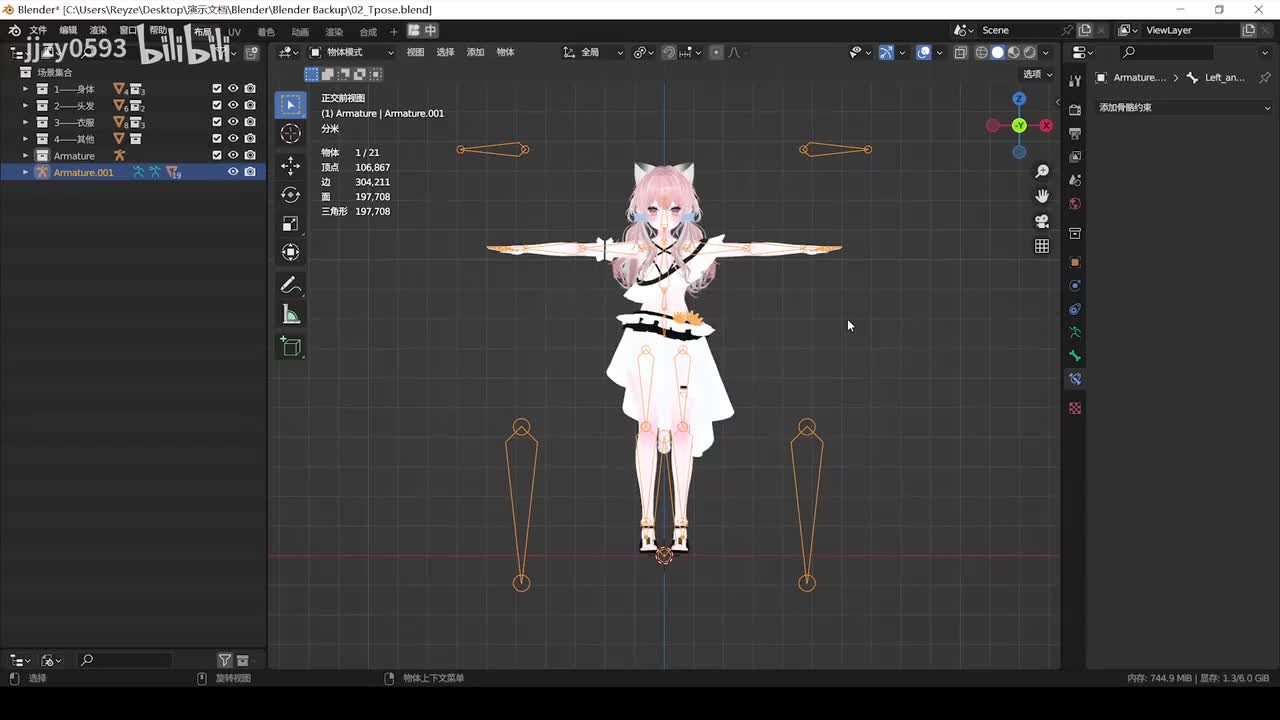Toggle X-ray display in viewport header
The width and height of the screenshot is (1280, 720).
click(960, 52)
